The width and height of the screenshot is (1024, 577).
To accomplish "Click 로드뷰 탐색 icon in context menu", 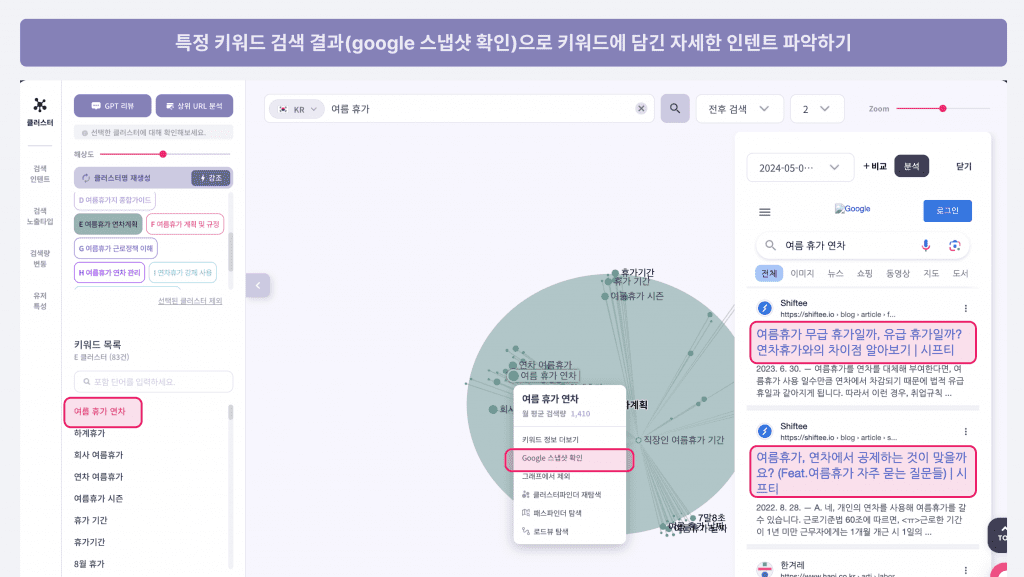I will (526, 531).
